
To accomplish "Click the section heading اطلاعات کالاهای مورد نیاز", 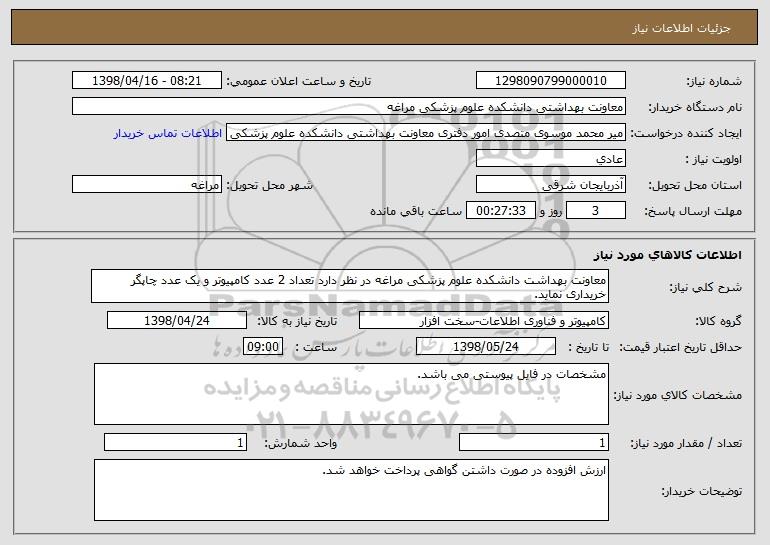I will click(x=668, y=255).
